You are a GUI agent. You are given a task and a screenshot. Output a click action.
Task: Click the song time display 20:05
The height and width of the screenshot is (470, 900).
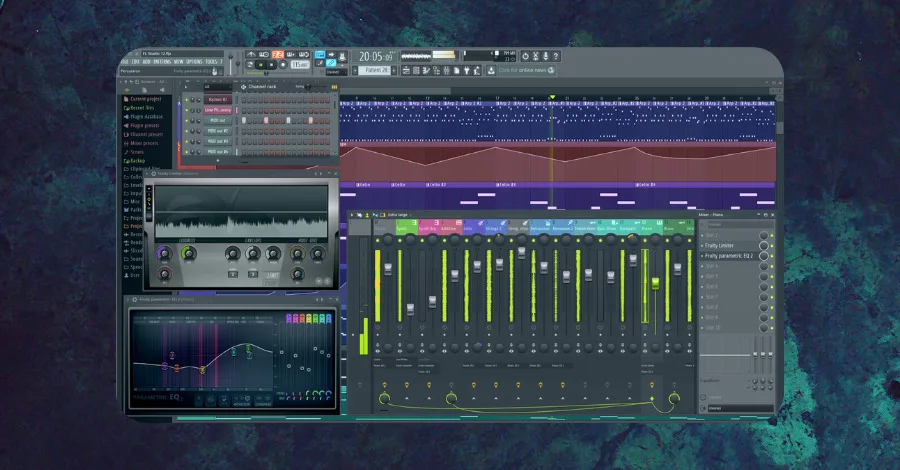click(x=377, y=56)
